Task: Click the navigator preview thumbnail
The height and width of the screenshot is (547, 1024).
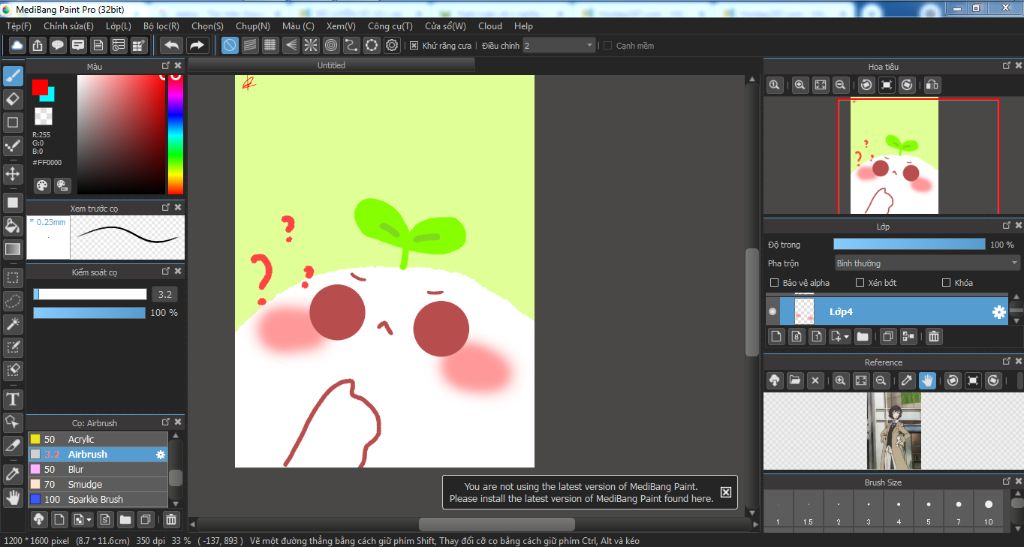Action: tap(894, 157)
